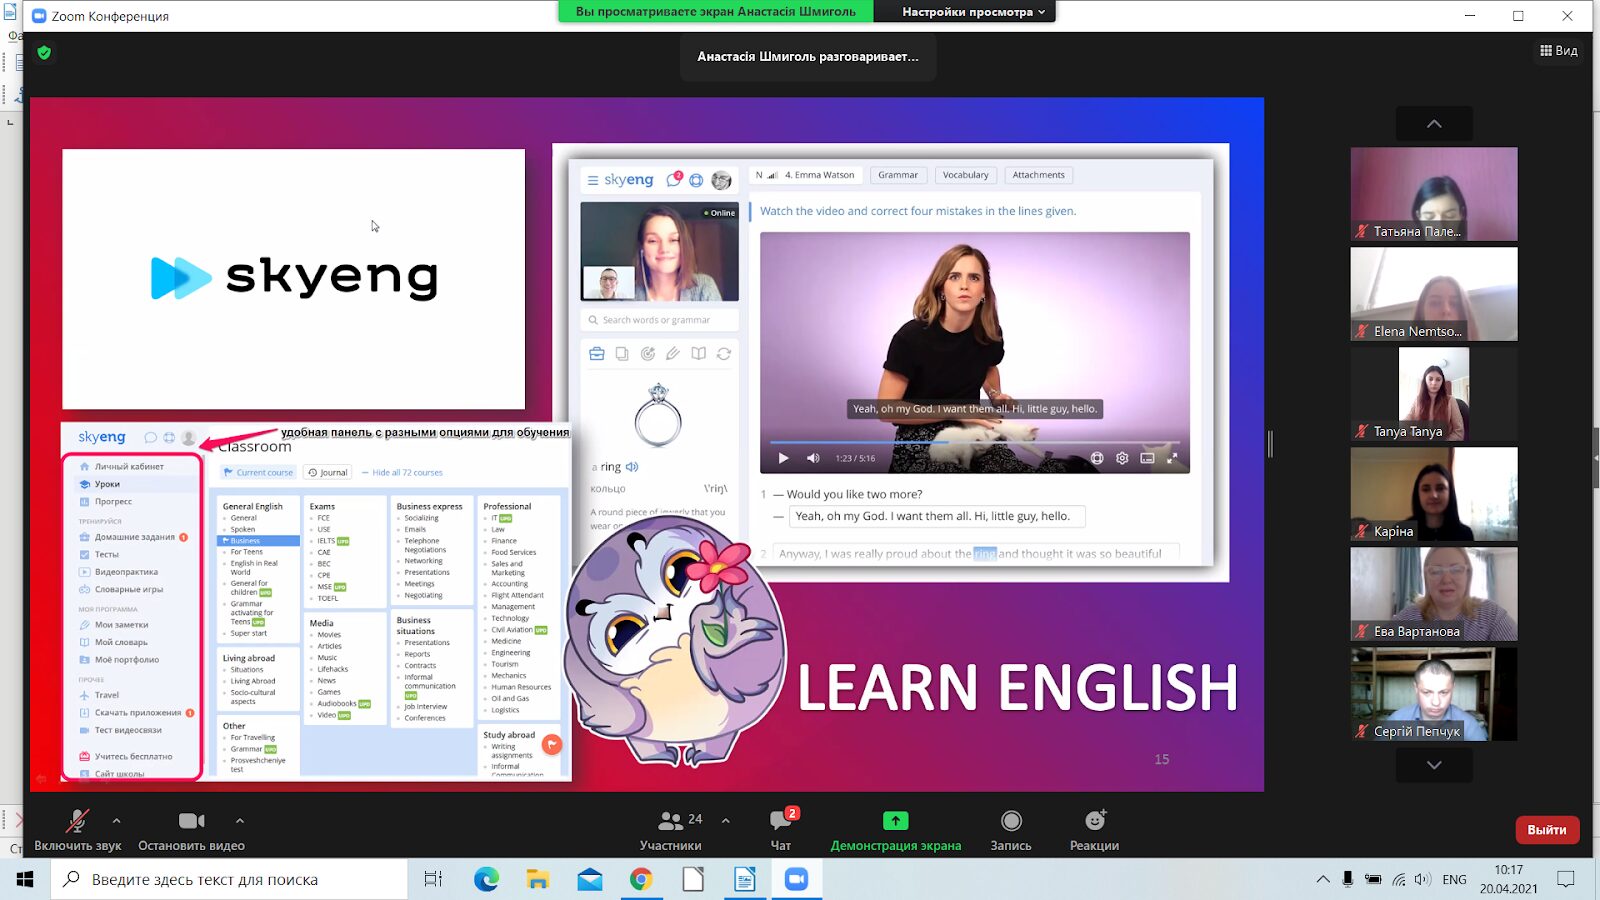This screenshot has height=900, width=1600.
Task: Open Zoom icon in taskbar
Action: click(x=797, y=879)
